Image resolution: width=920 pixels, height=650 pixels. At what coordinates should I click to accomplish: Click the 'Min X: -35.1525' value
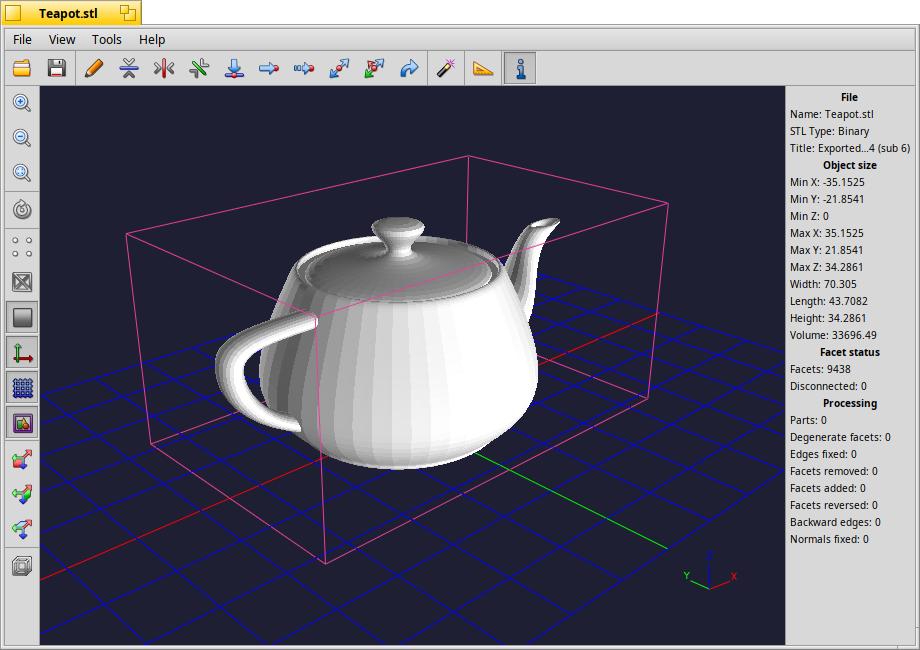coord(827,182)
